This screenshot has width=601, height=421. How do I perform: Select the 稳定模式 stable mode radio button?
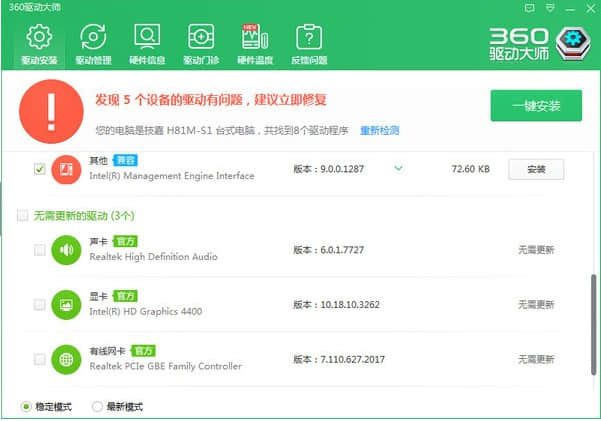coord(26,407)
